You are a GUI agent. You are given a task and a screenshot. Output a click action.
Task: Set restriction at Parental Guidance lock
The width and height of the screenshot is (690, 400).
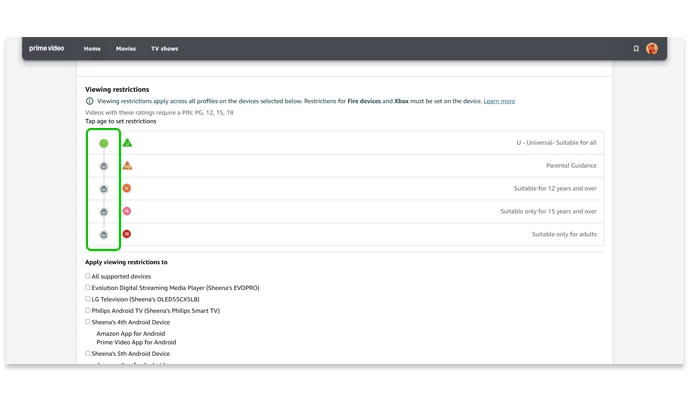point(103,166)
